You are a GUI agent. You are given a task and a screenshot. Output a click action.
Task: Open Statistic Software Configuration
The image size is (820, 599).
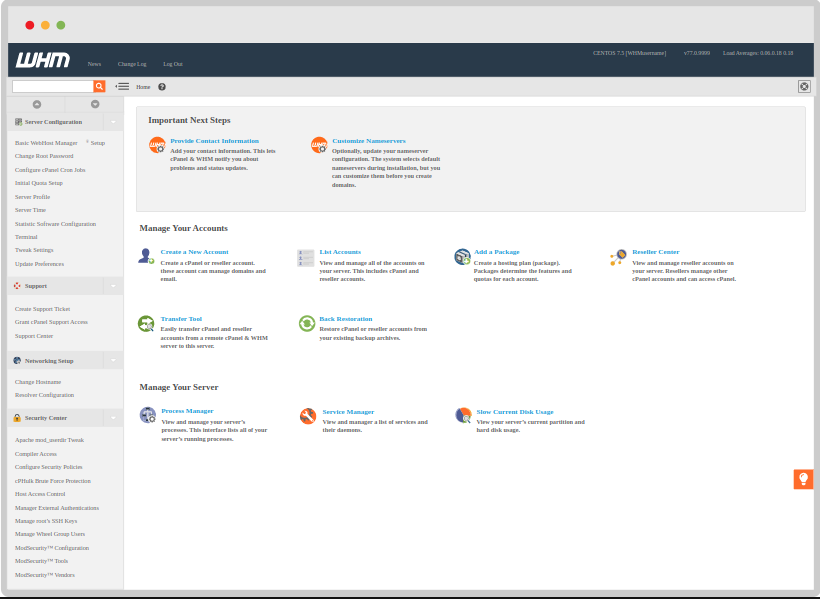click(x=55, y=224)
